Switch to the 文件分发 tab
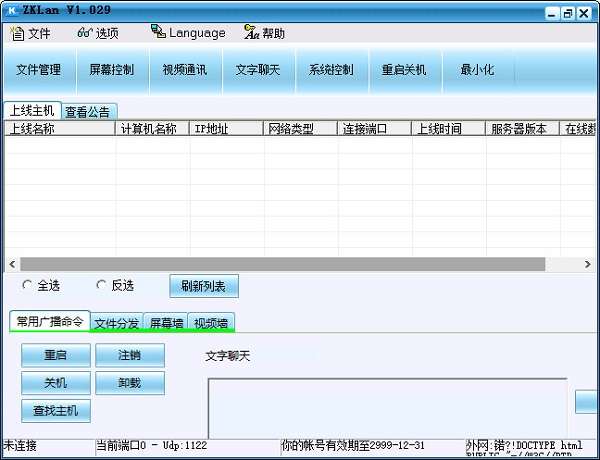This screenshot has width=600, height=460. tap(116, 323)
